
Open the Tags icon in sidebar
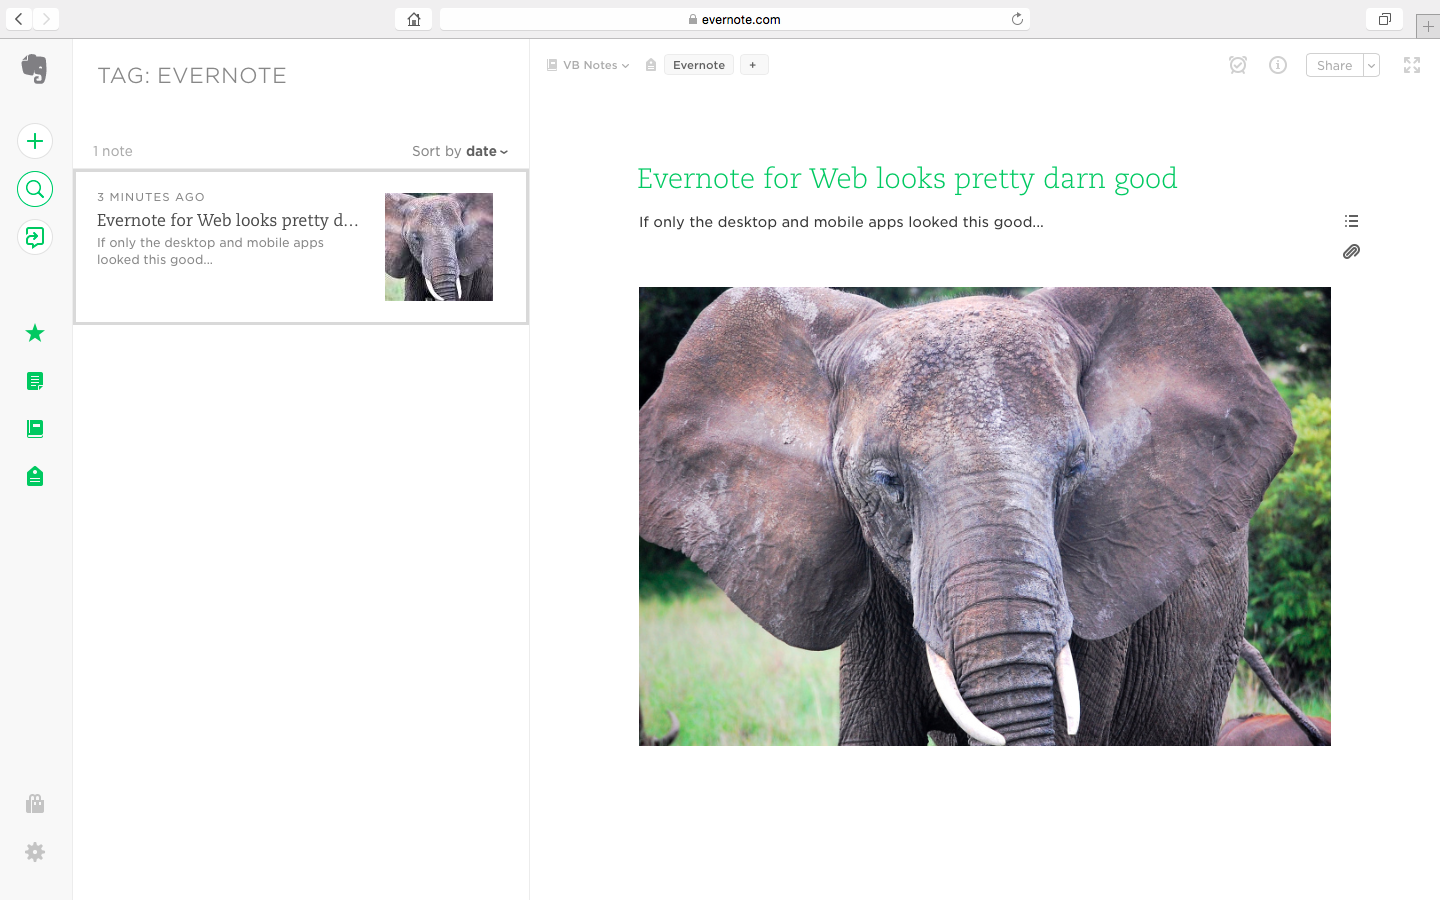[x=35, y=476]
